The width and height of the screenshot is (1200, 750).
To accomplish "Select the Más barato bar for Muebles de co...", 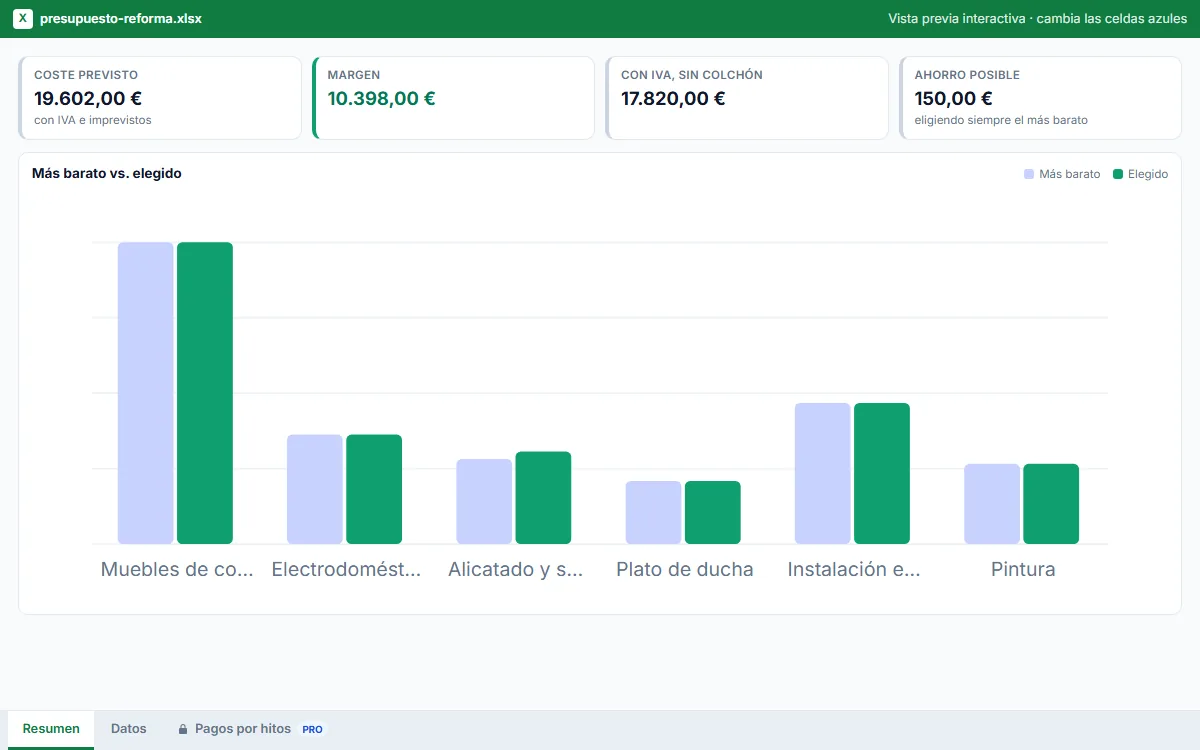I will click(x=146, y=393).
